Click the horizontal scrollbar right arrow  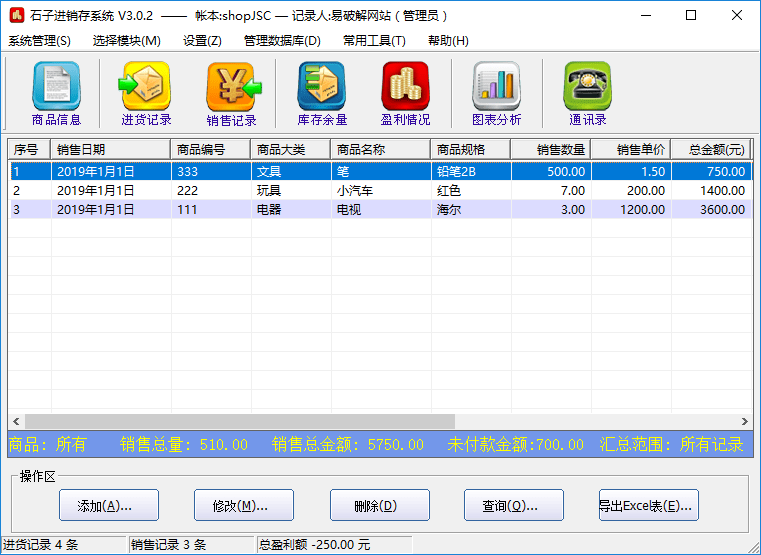coord(744,422)
